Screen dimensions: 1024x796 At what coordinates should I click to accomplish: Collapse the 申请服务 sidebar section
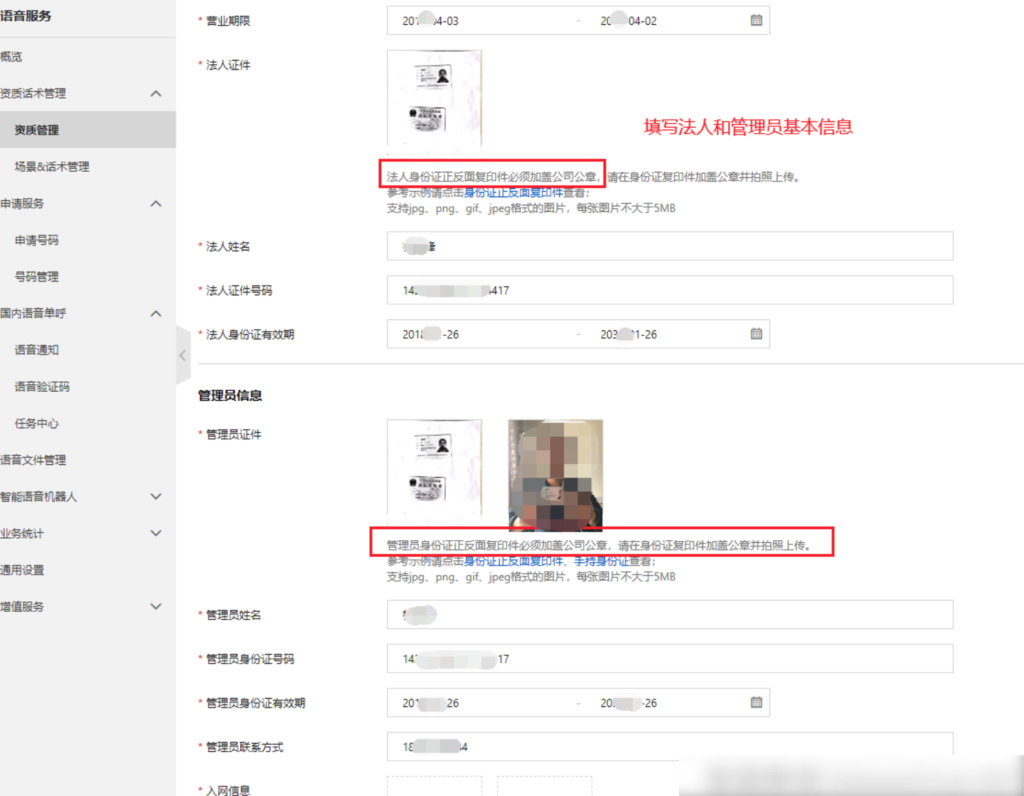click(156, 203)
